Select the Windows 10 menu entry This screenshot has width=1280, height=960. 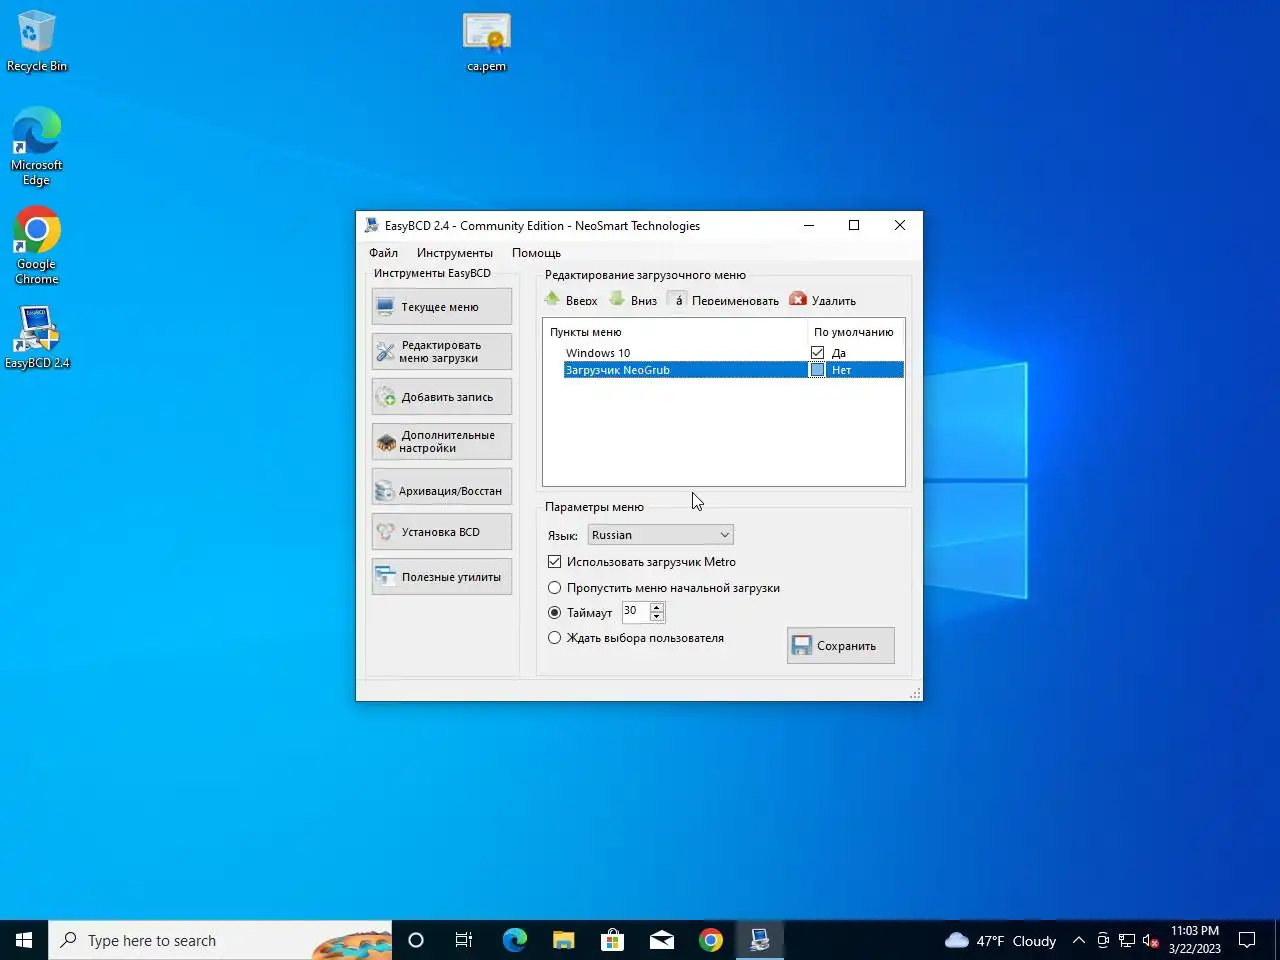coord(598,353)
